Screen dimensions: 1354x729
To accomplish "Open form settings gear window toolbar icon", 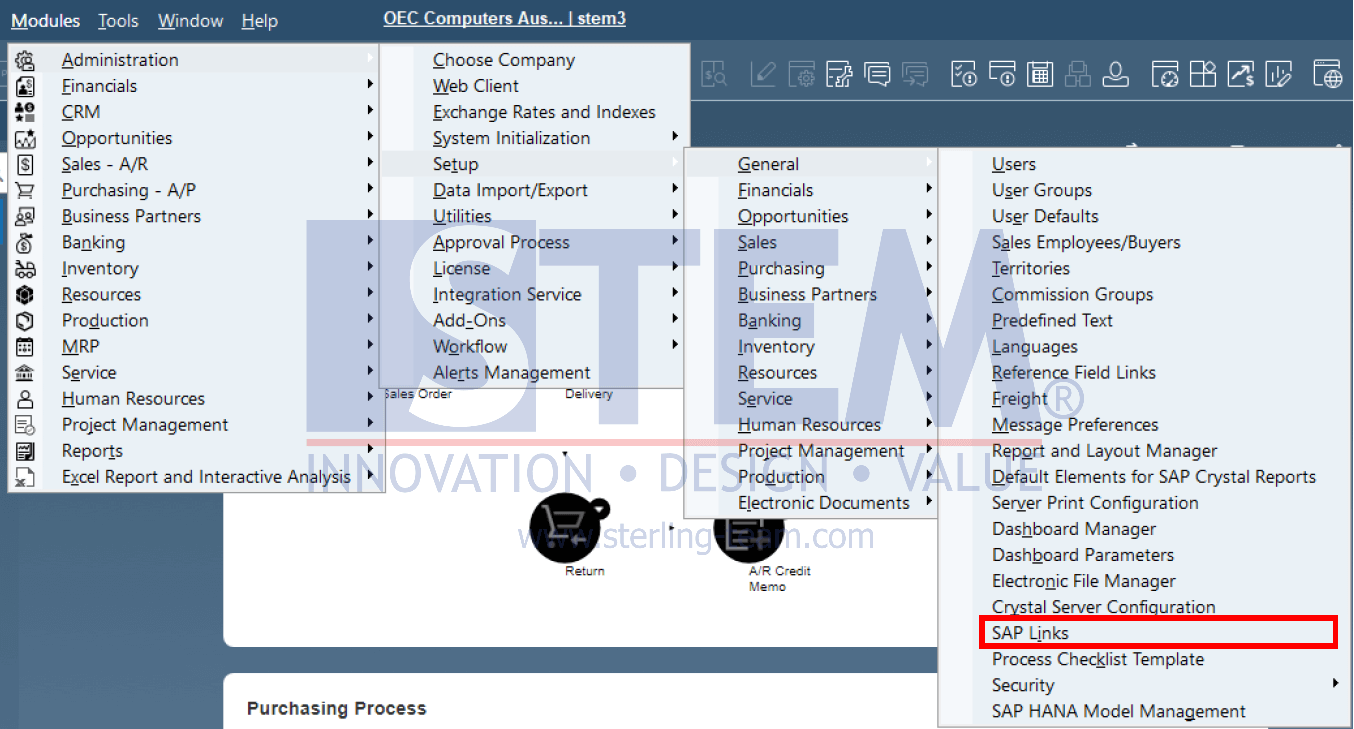I will coord(802,74).
